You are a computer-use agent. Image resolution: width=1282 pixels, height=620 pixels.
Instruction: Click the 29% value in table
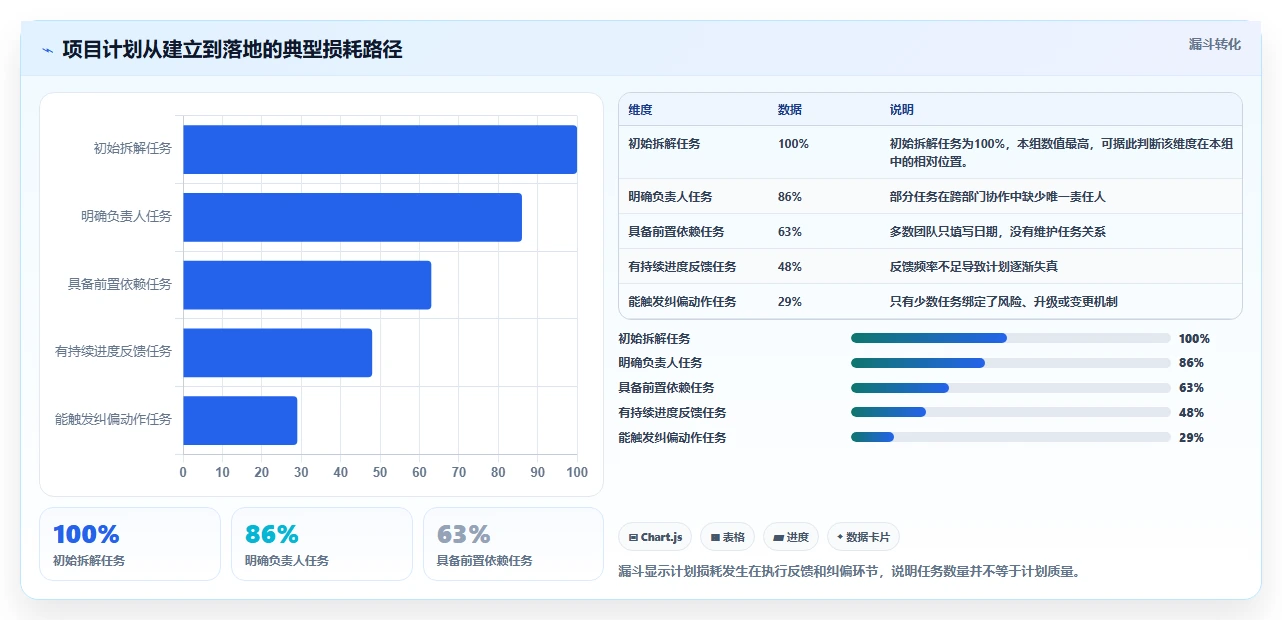tap(790, 302)
